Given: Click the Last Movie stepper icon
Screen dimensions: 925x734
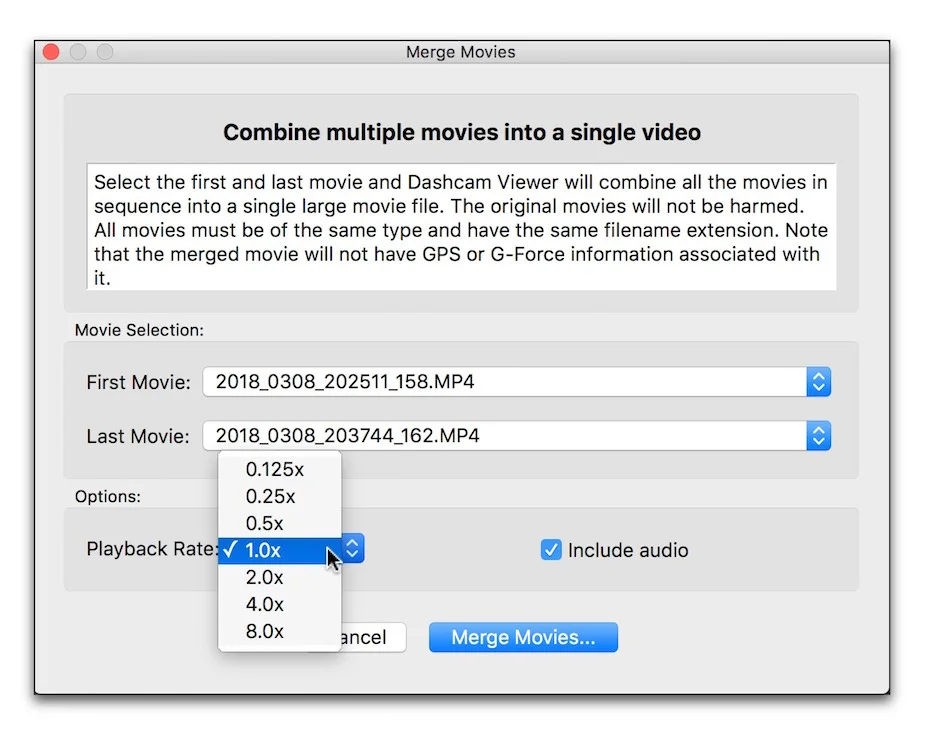Looking at the screenshot, I should pos(817,435).
